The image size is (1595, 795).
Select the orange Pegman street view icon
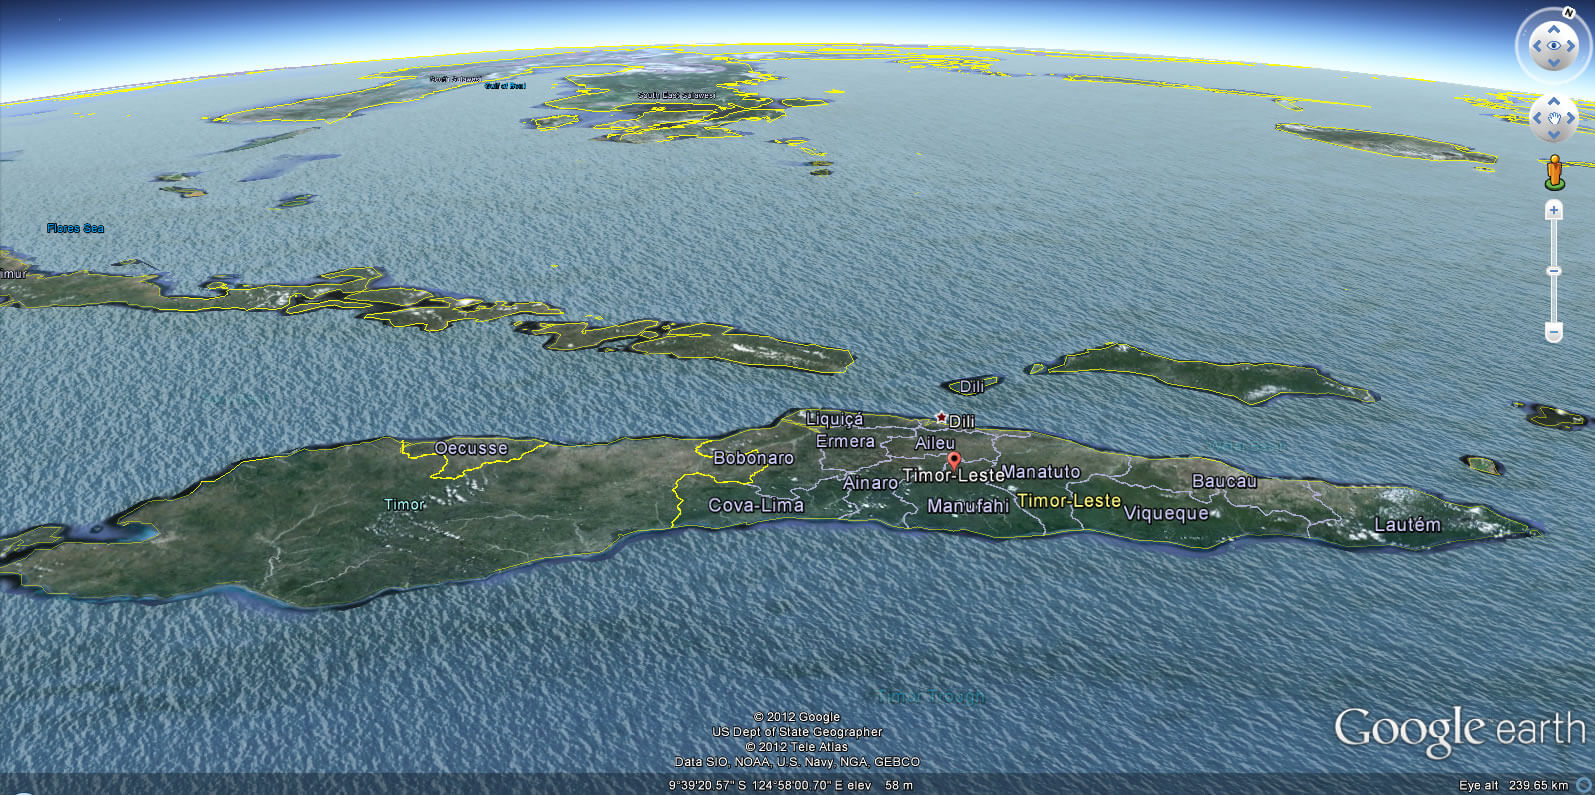tap(1553, 171)
